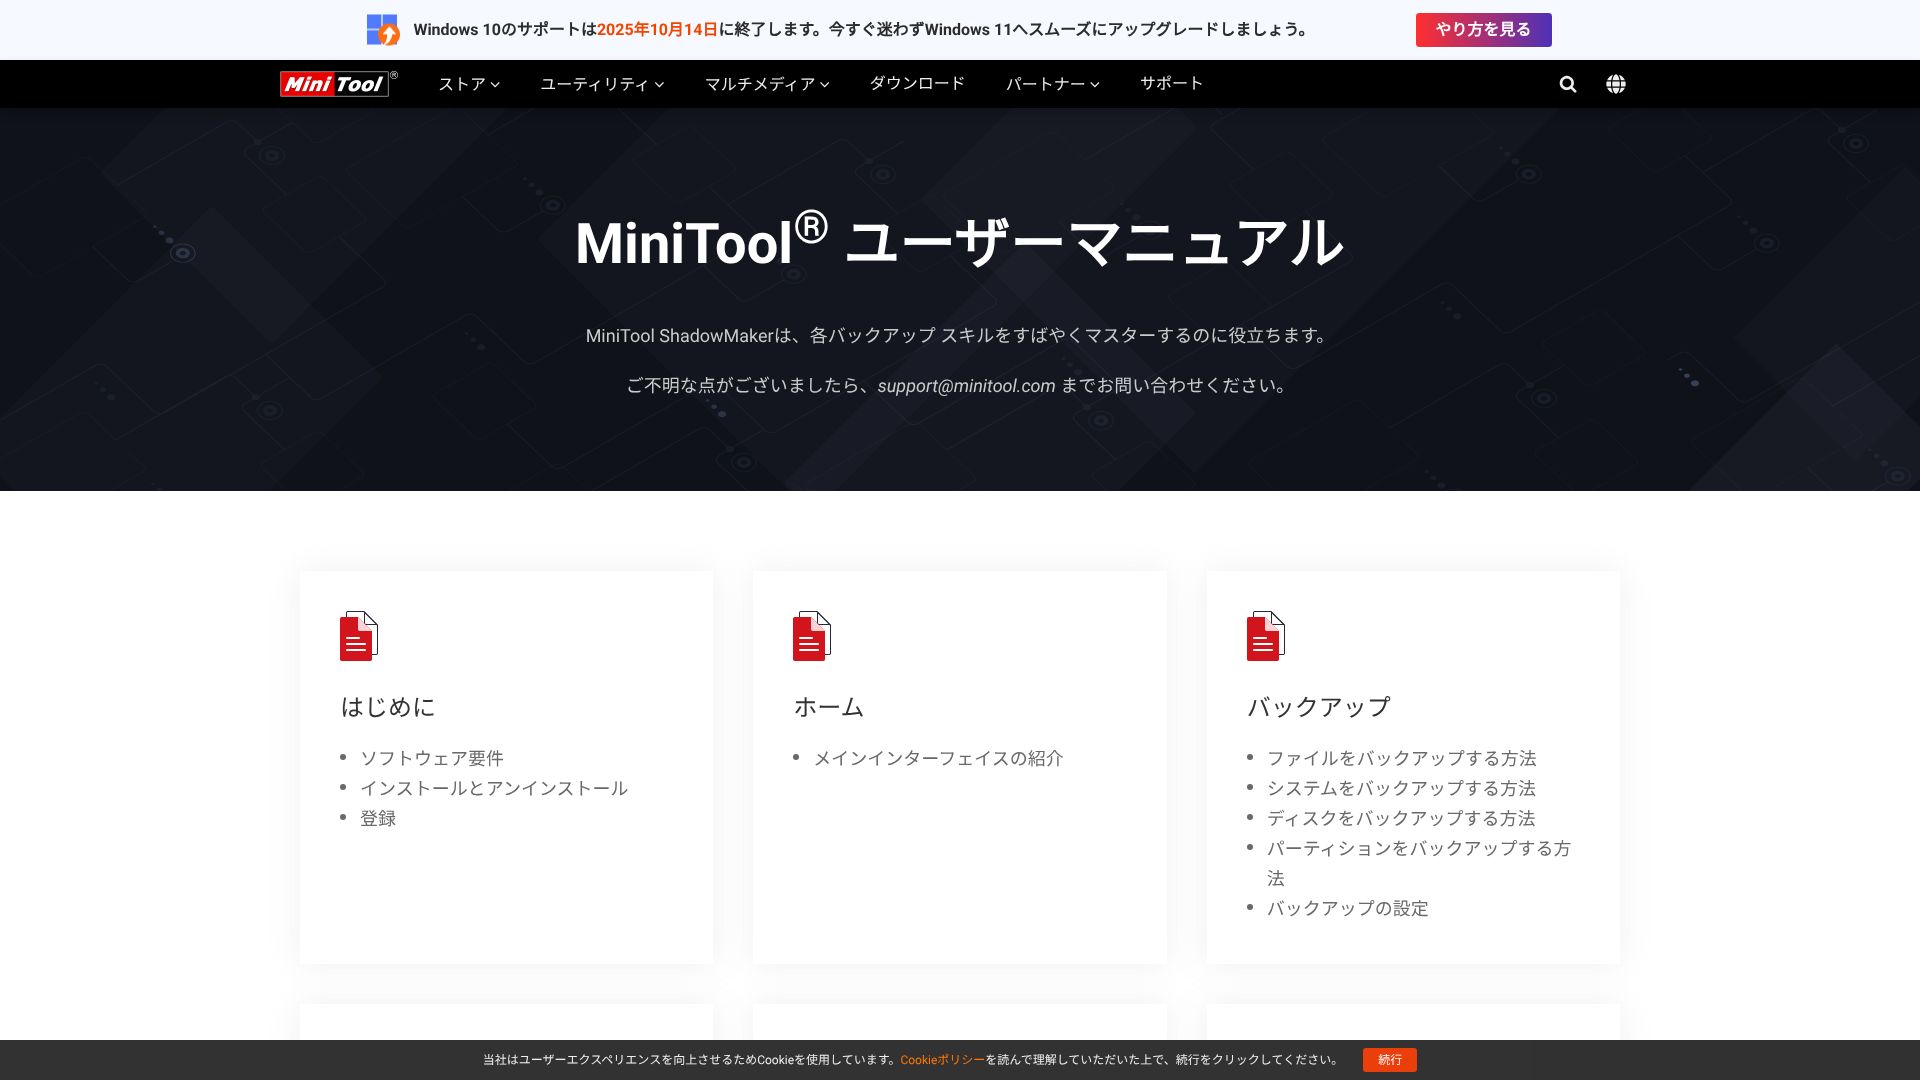Click the やり方を見る button
Viewport: 1920px width, 1080px height.
1484,30
